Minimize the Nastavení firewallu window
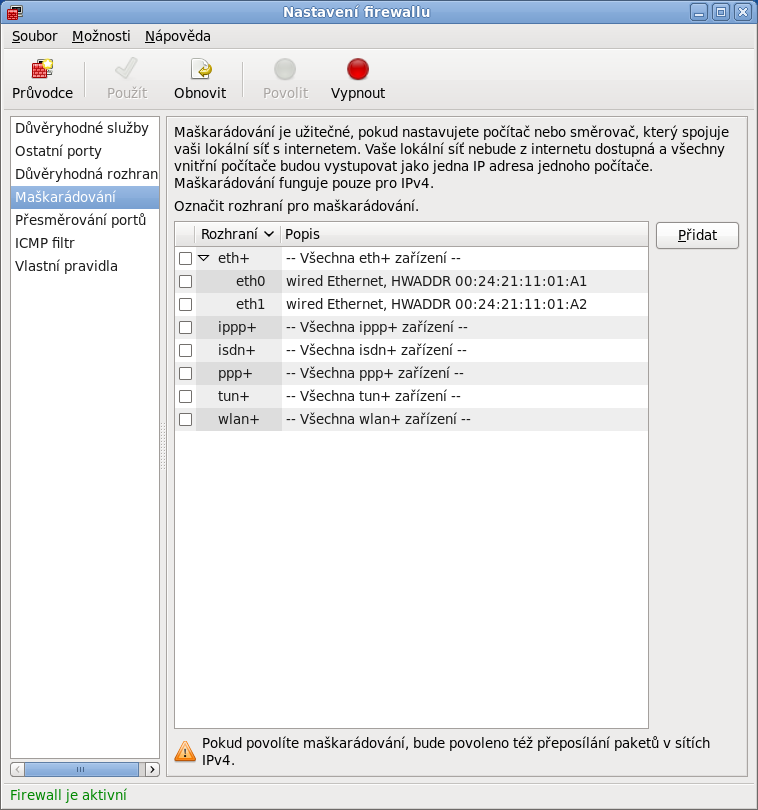This screenshot has height=810, width=758. click(699, 12)
